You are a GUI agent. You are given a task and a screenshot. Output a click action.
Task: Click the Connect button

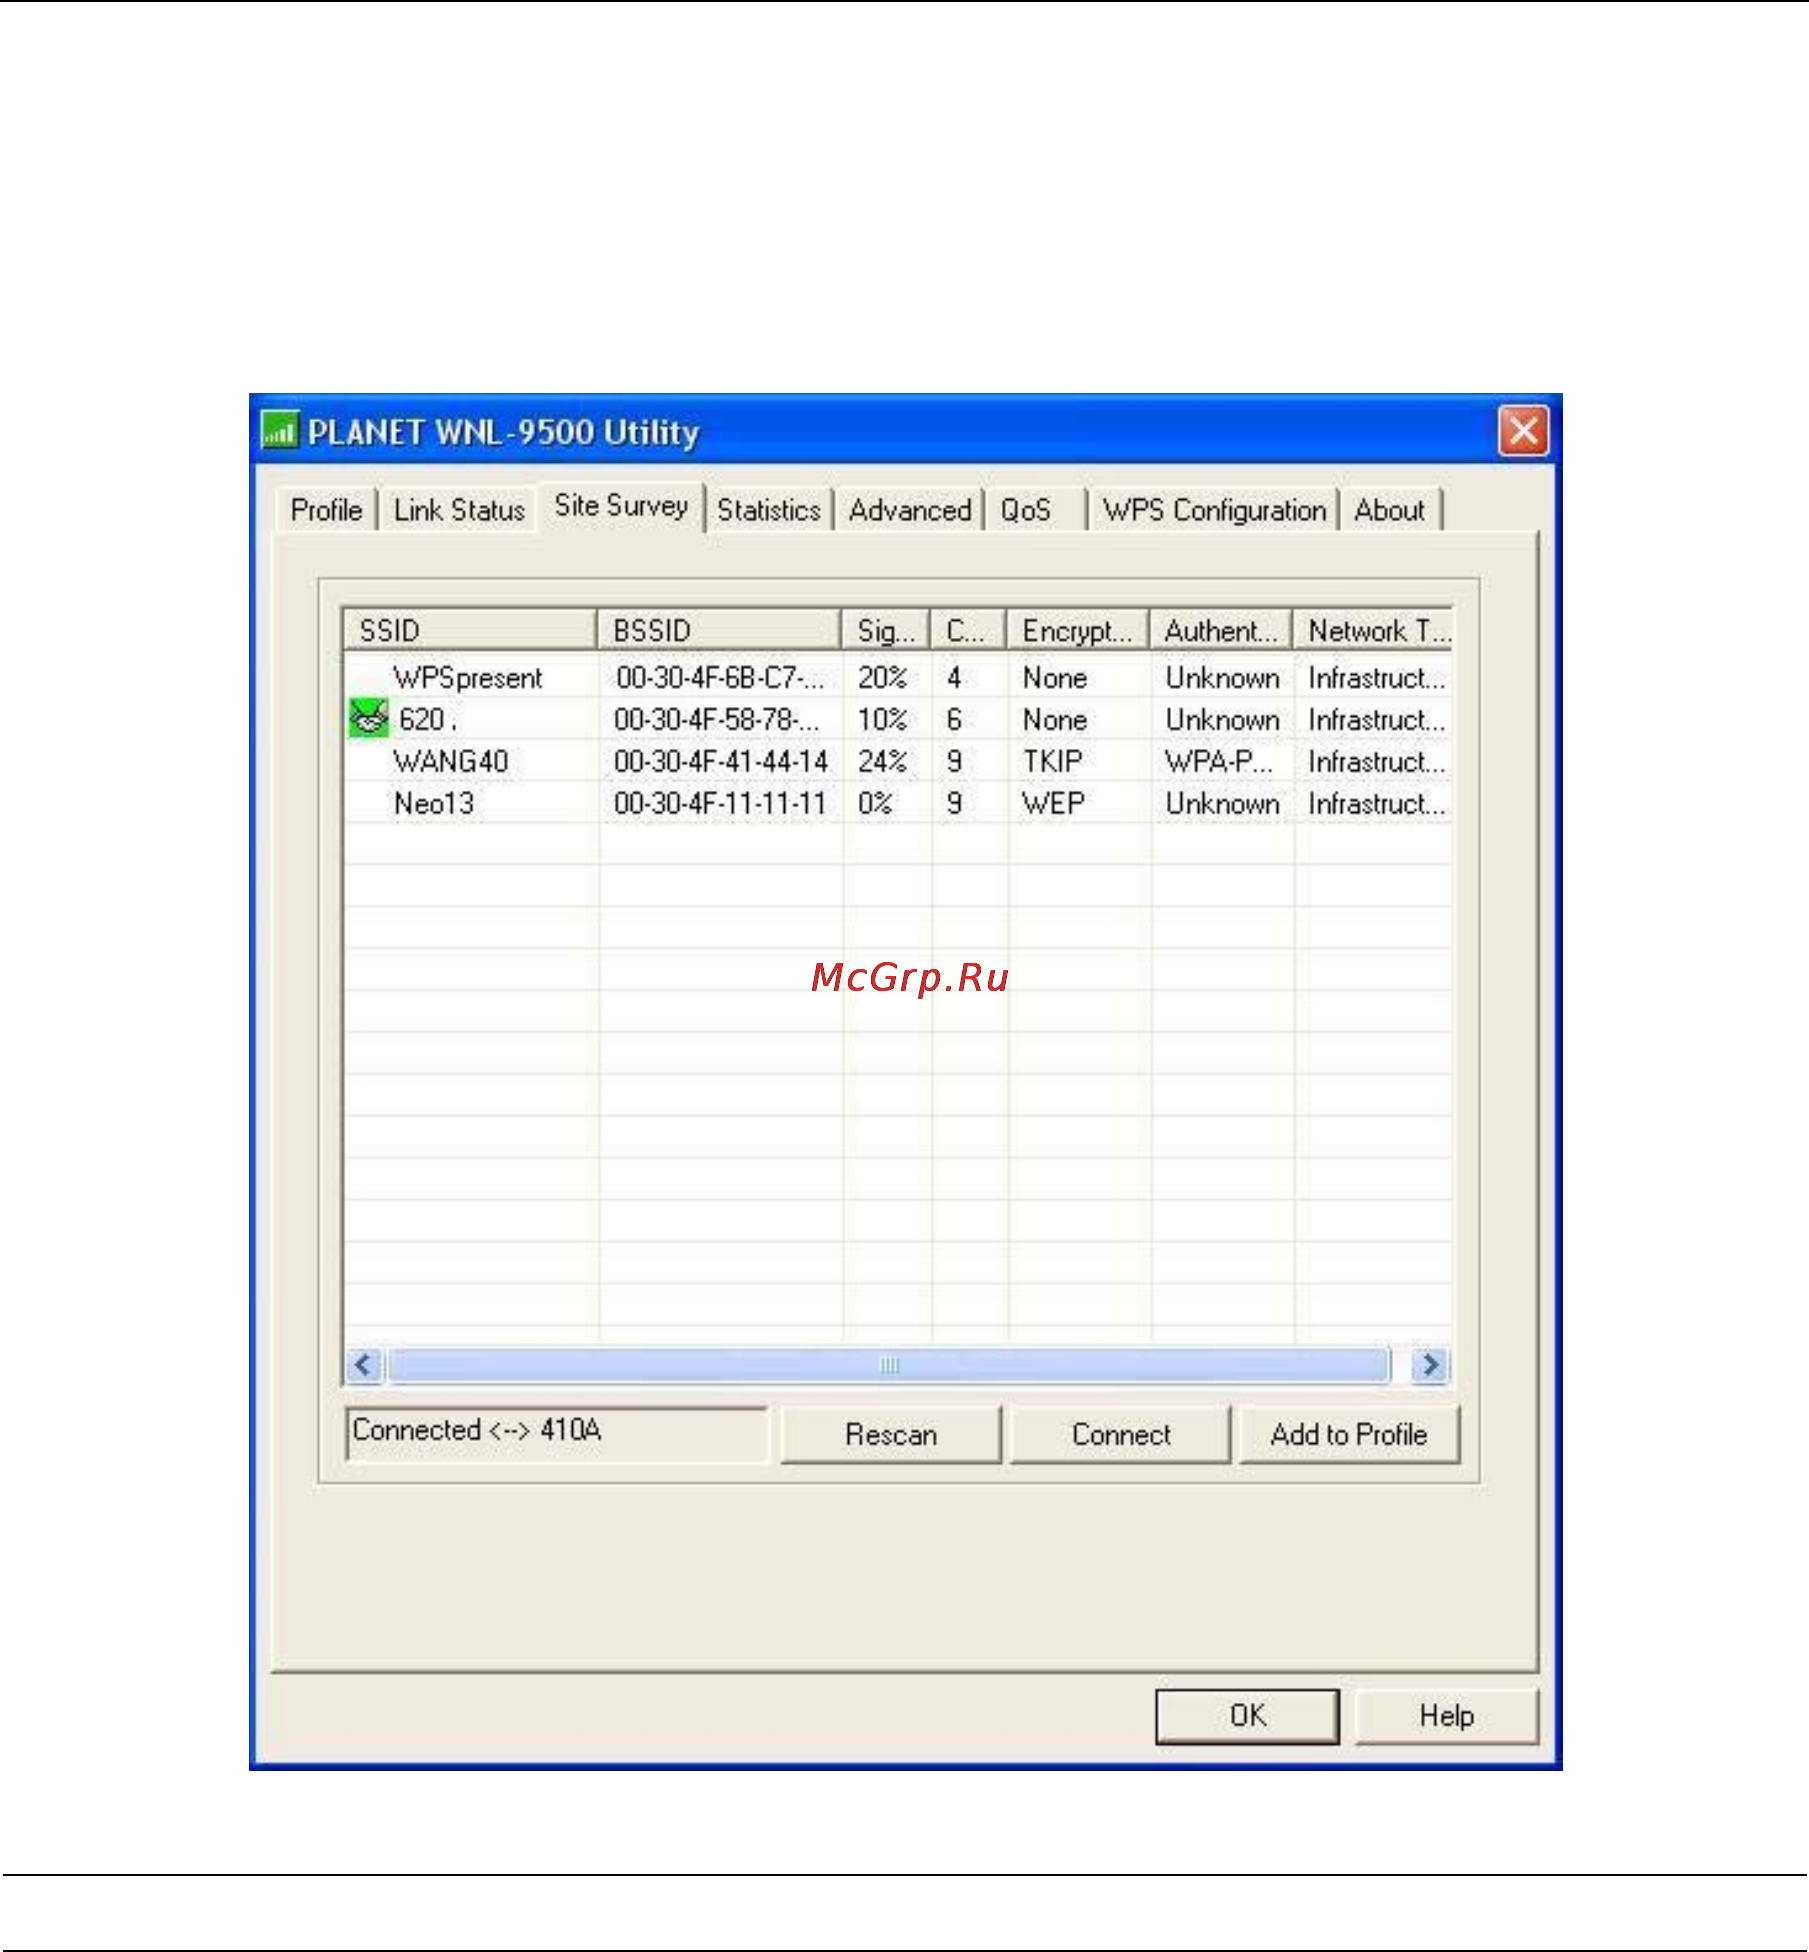coord(1121,1434)
